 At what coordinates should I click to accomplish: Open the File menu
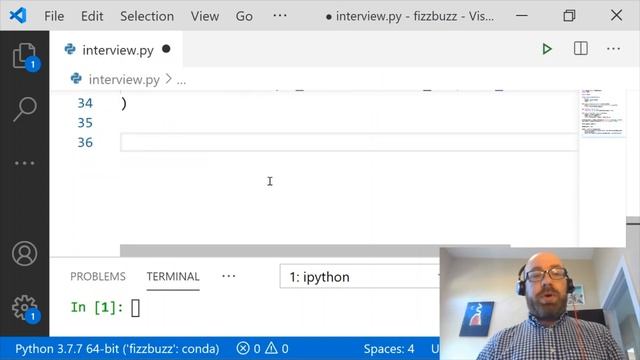coord(54,16)
